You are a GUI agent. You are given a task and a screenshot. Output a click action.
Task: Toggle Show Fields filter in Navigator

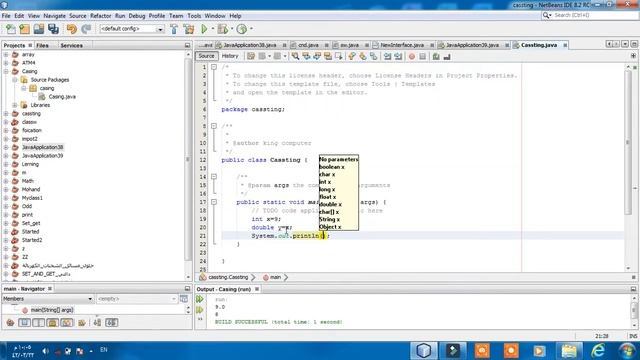(24, 323)
